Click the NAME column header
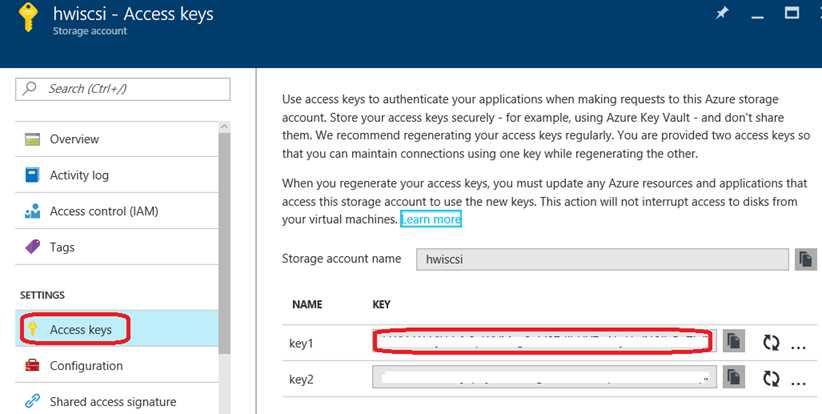Viewport: 822px width, 414px height. tap(307, 304)
